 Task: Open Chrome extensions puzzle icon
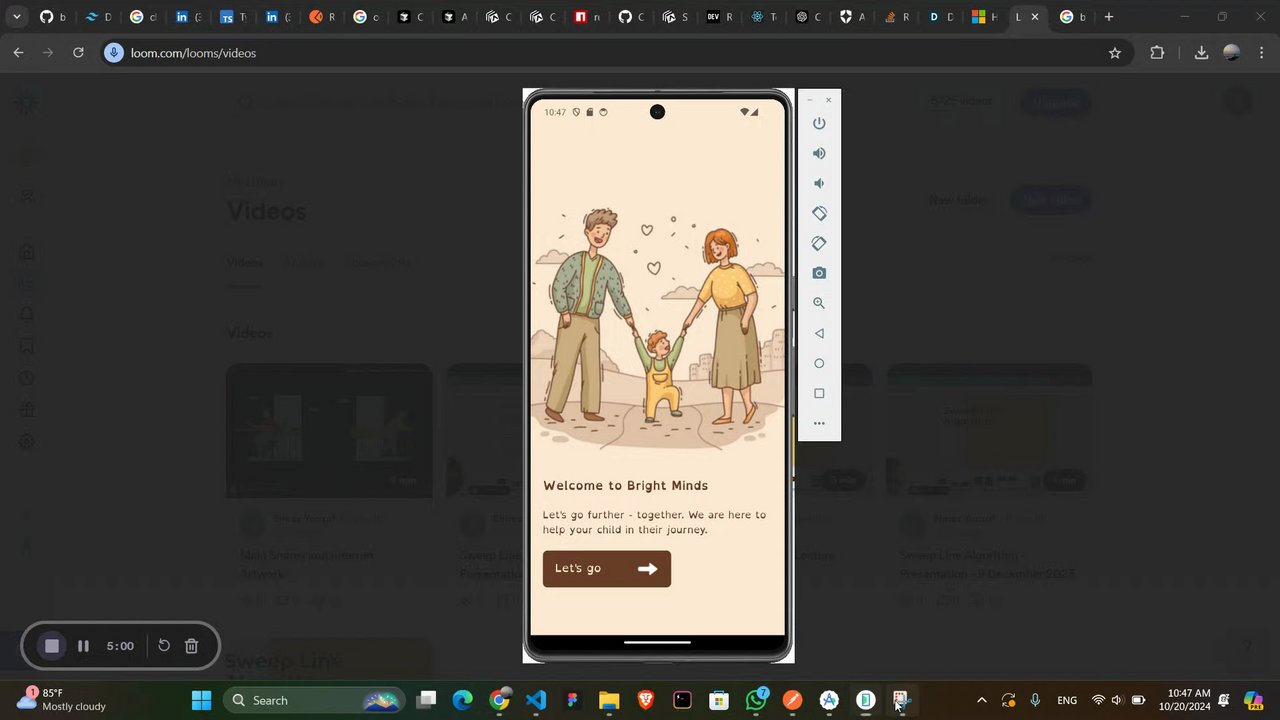1157,53
